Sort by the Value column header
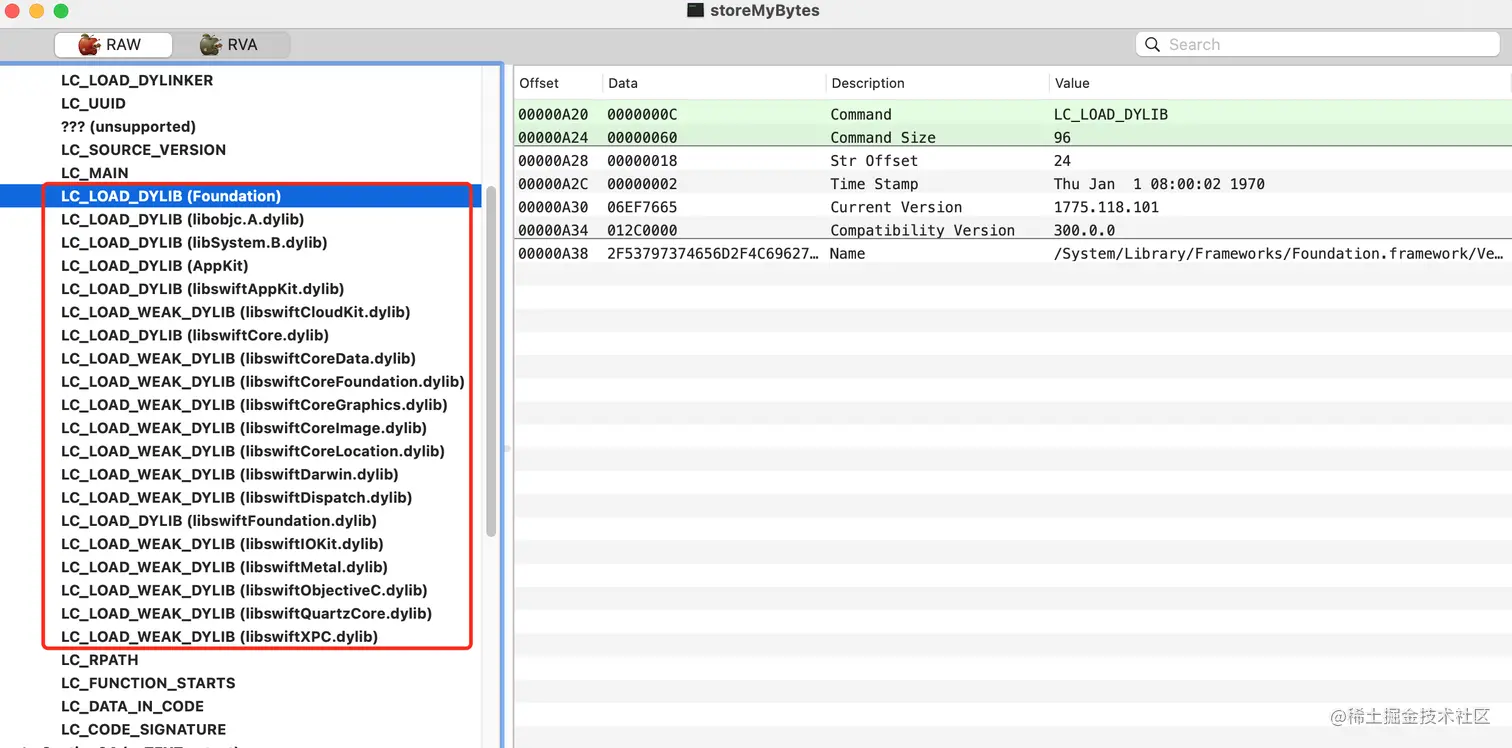 coord(1280,83)
